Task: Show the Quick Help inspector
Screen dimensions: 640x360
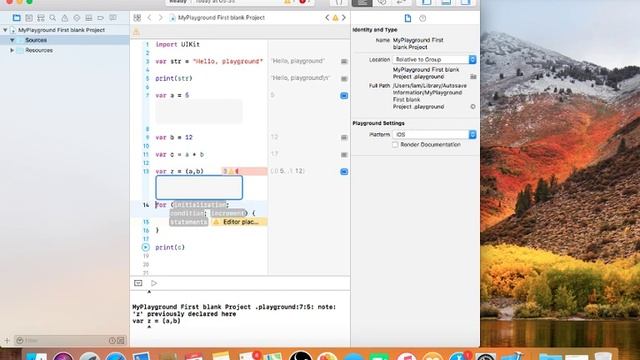Action: click(x=422, y=18)
